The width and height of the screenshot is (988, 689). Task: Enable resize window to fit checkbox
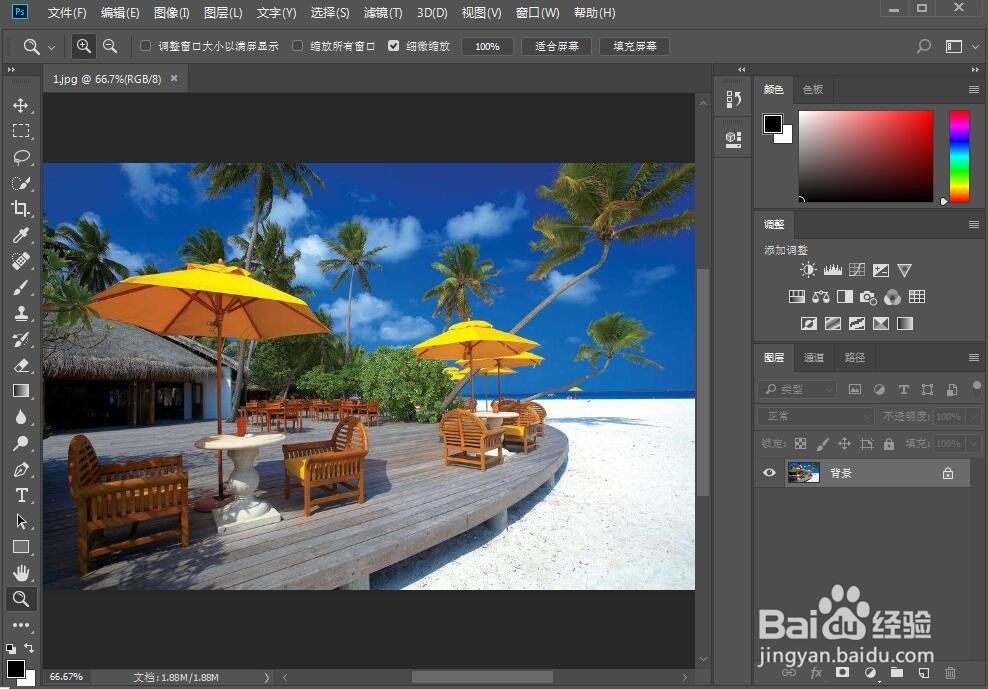point(146,46)
